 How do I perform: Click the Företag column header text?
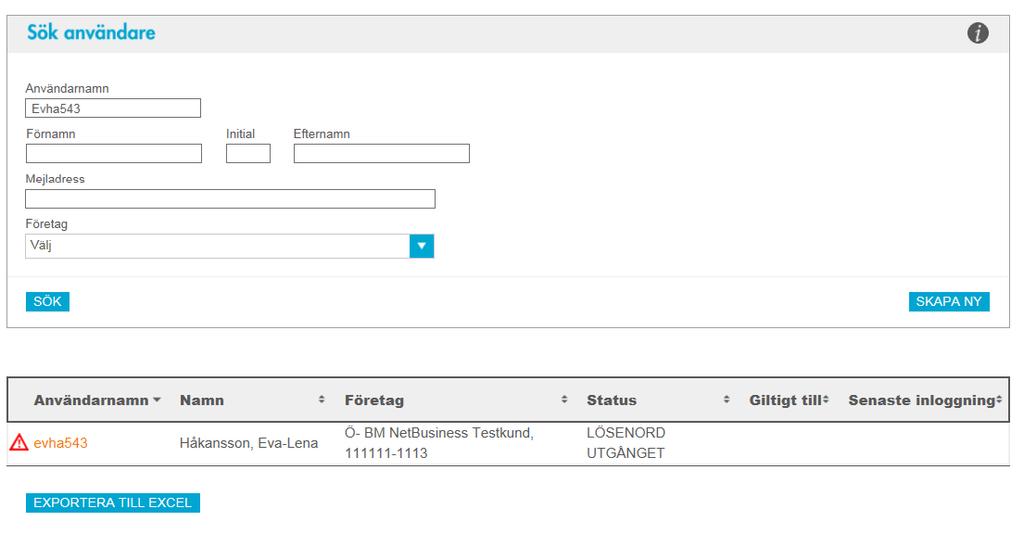pyautogui.click(x=374, y=400)
